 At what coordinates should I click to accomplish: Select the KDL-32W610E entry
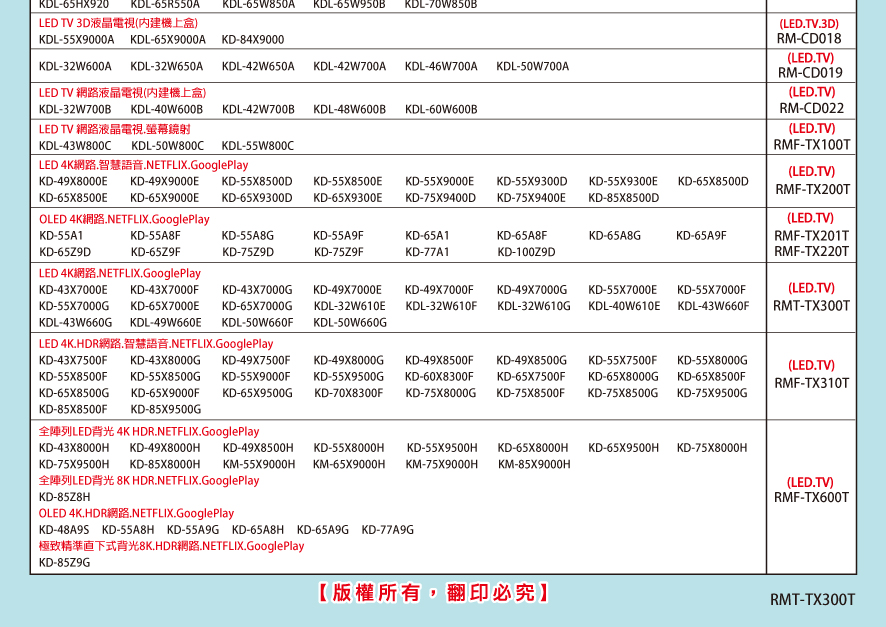point(350,306)
